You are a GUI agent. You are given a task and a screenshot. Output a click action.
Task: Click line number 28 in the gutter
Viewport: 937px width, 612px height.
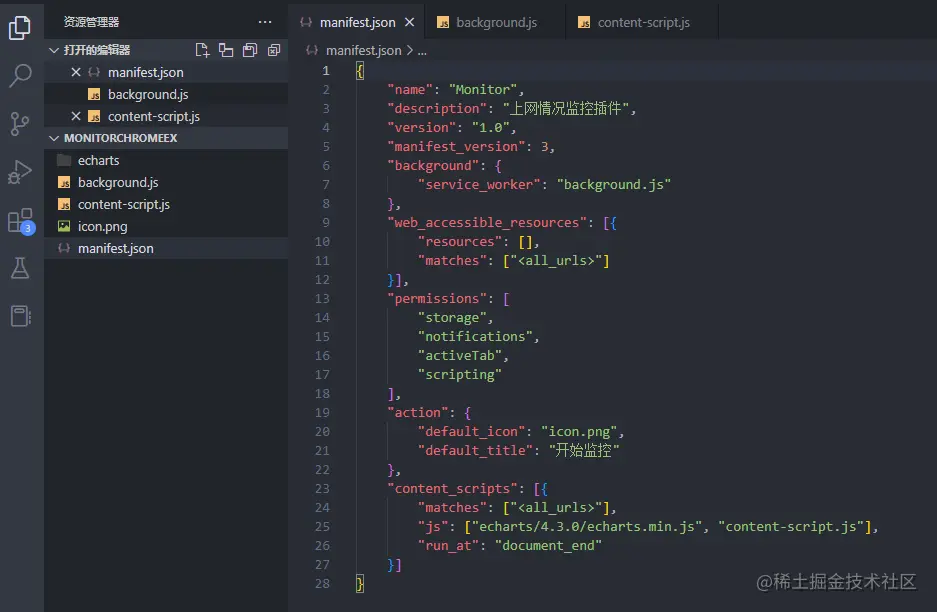322,583
